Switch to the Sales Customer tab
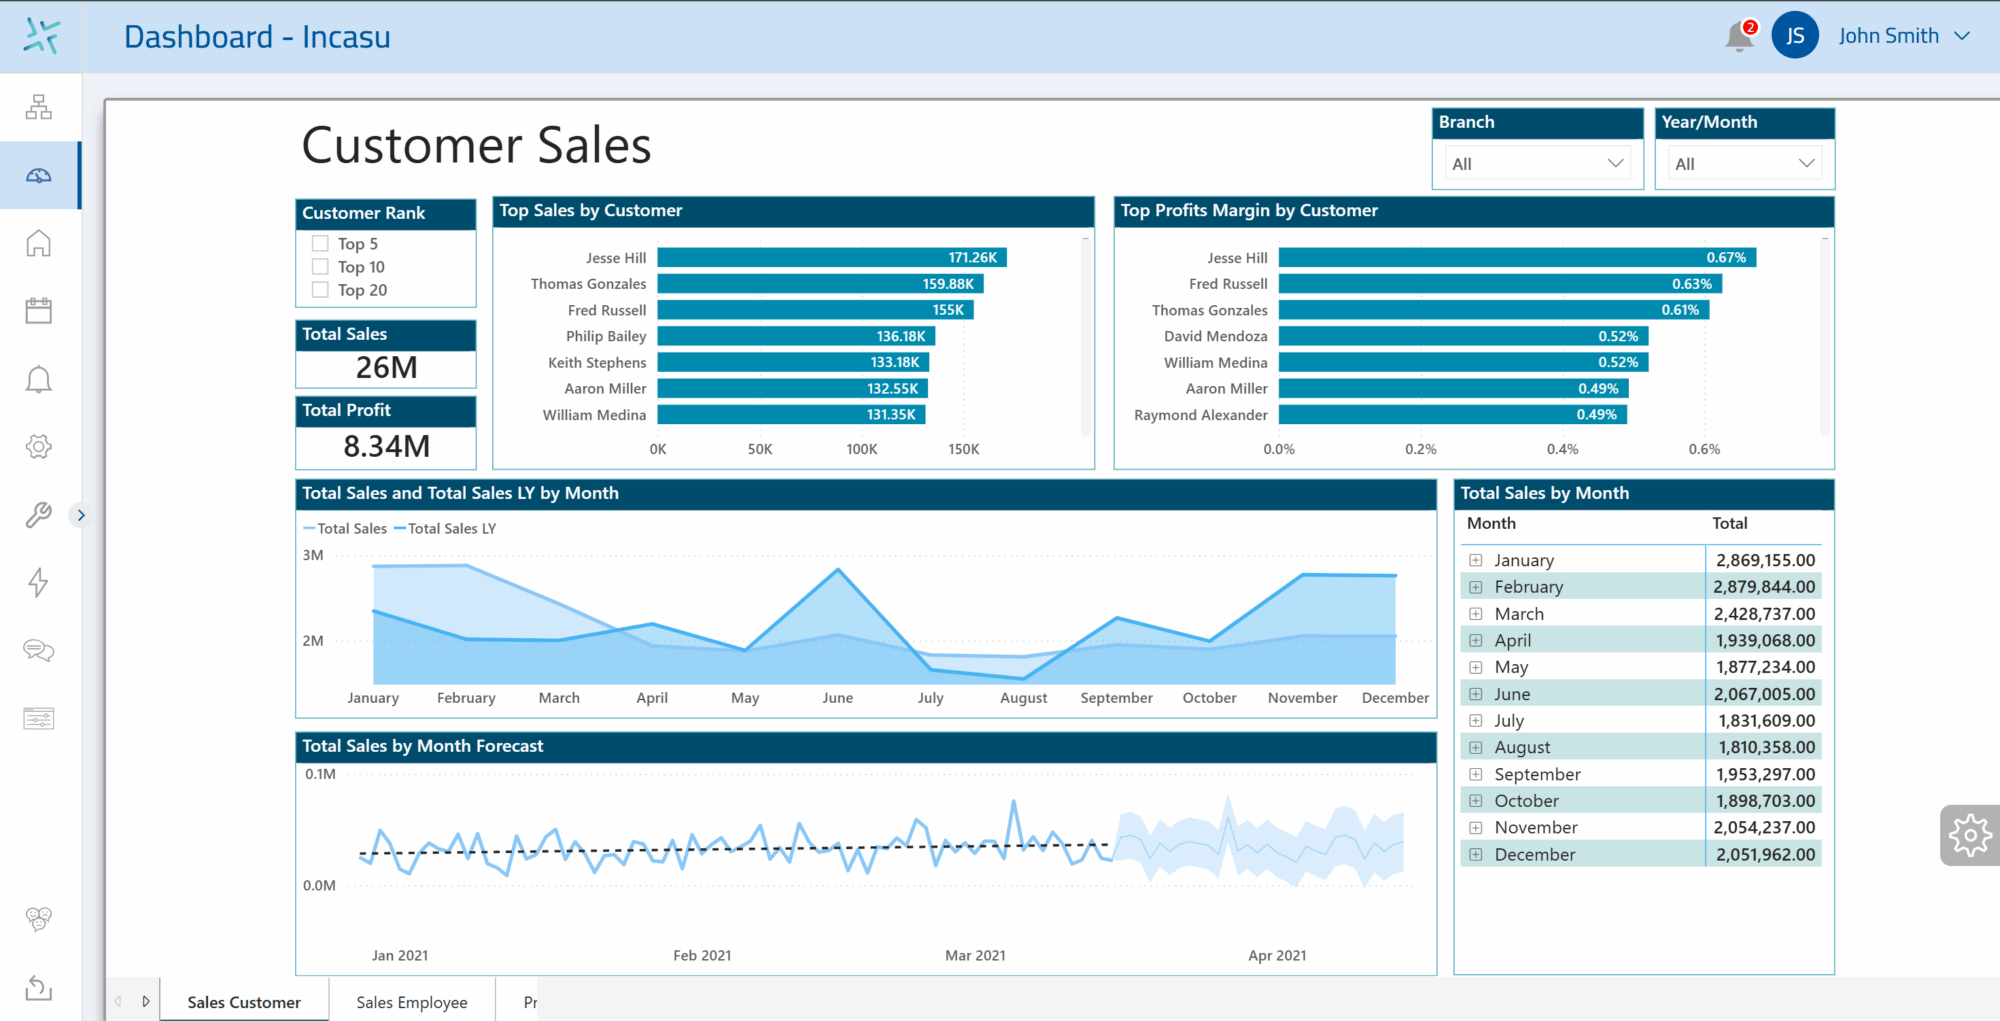This screenshot has height=1021, width=2000. pos(244,1001)
